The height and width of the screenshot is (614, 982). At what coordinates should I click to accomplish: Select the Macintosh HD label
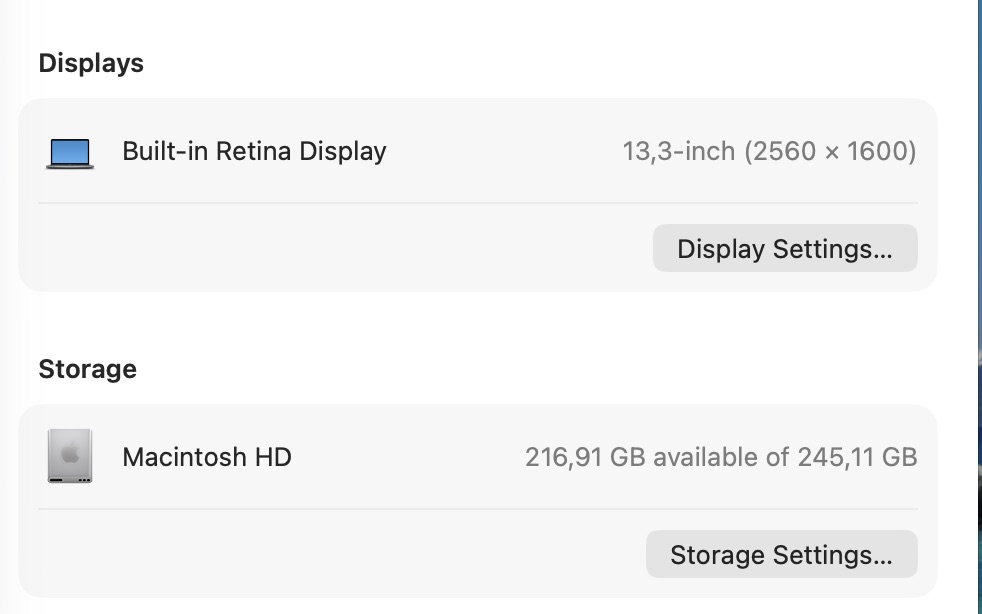[207, 457]
